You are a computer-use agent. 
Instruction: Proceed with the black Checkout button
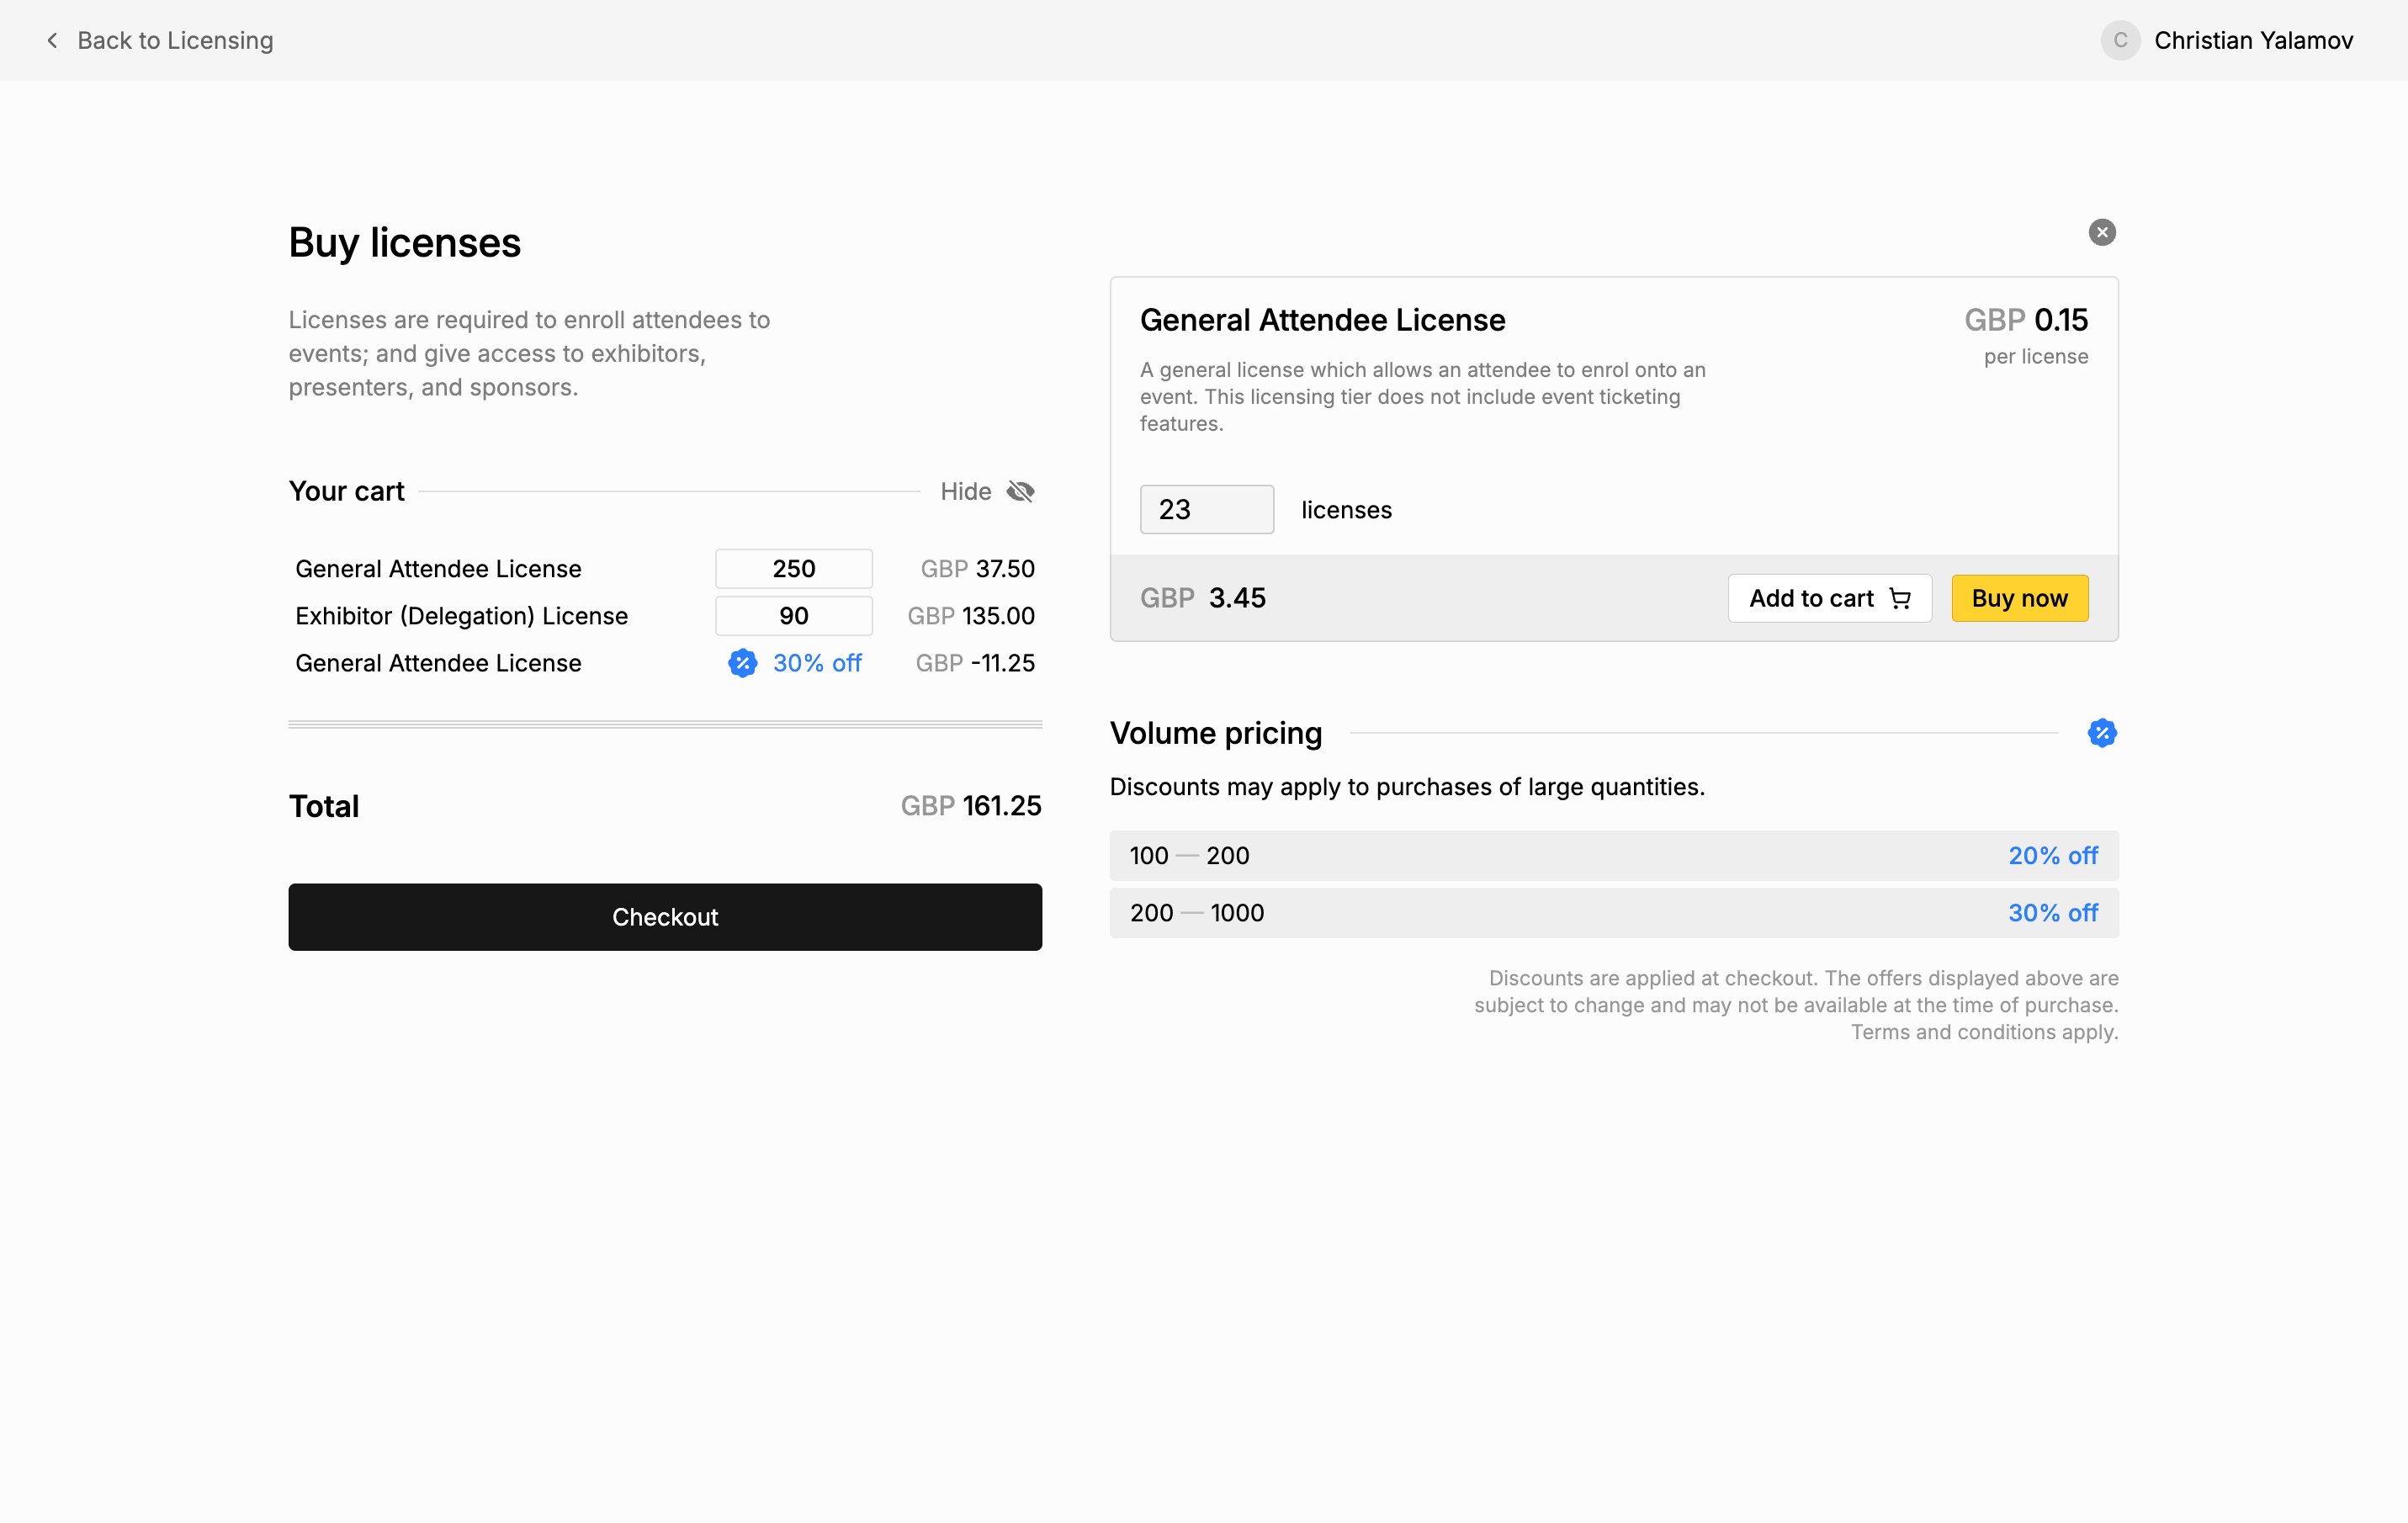(x=665, y=916)
